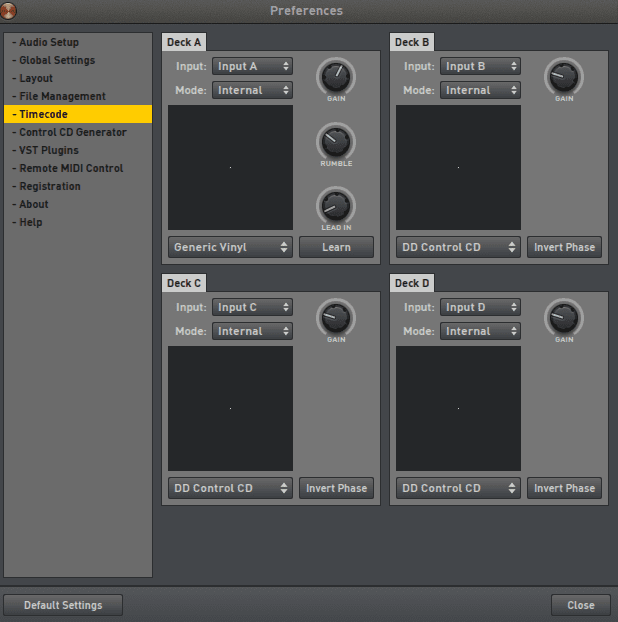Screen dimensions: 618x622
Task: Open Deck A Input dropdown
Action: pyautogui.click(x=252, y=66)
